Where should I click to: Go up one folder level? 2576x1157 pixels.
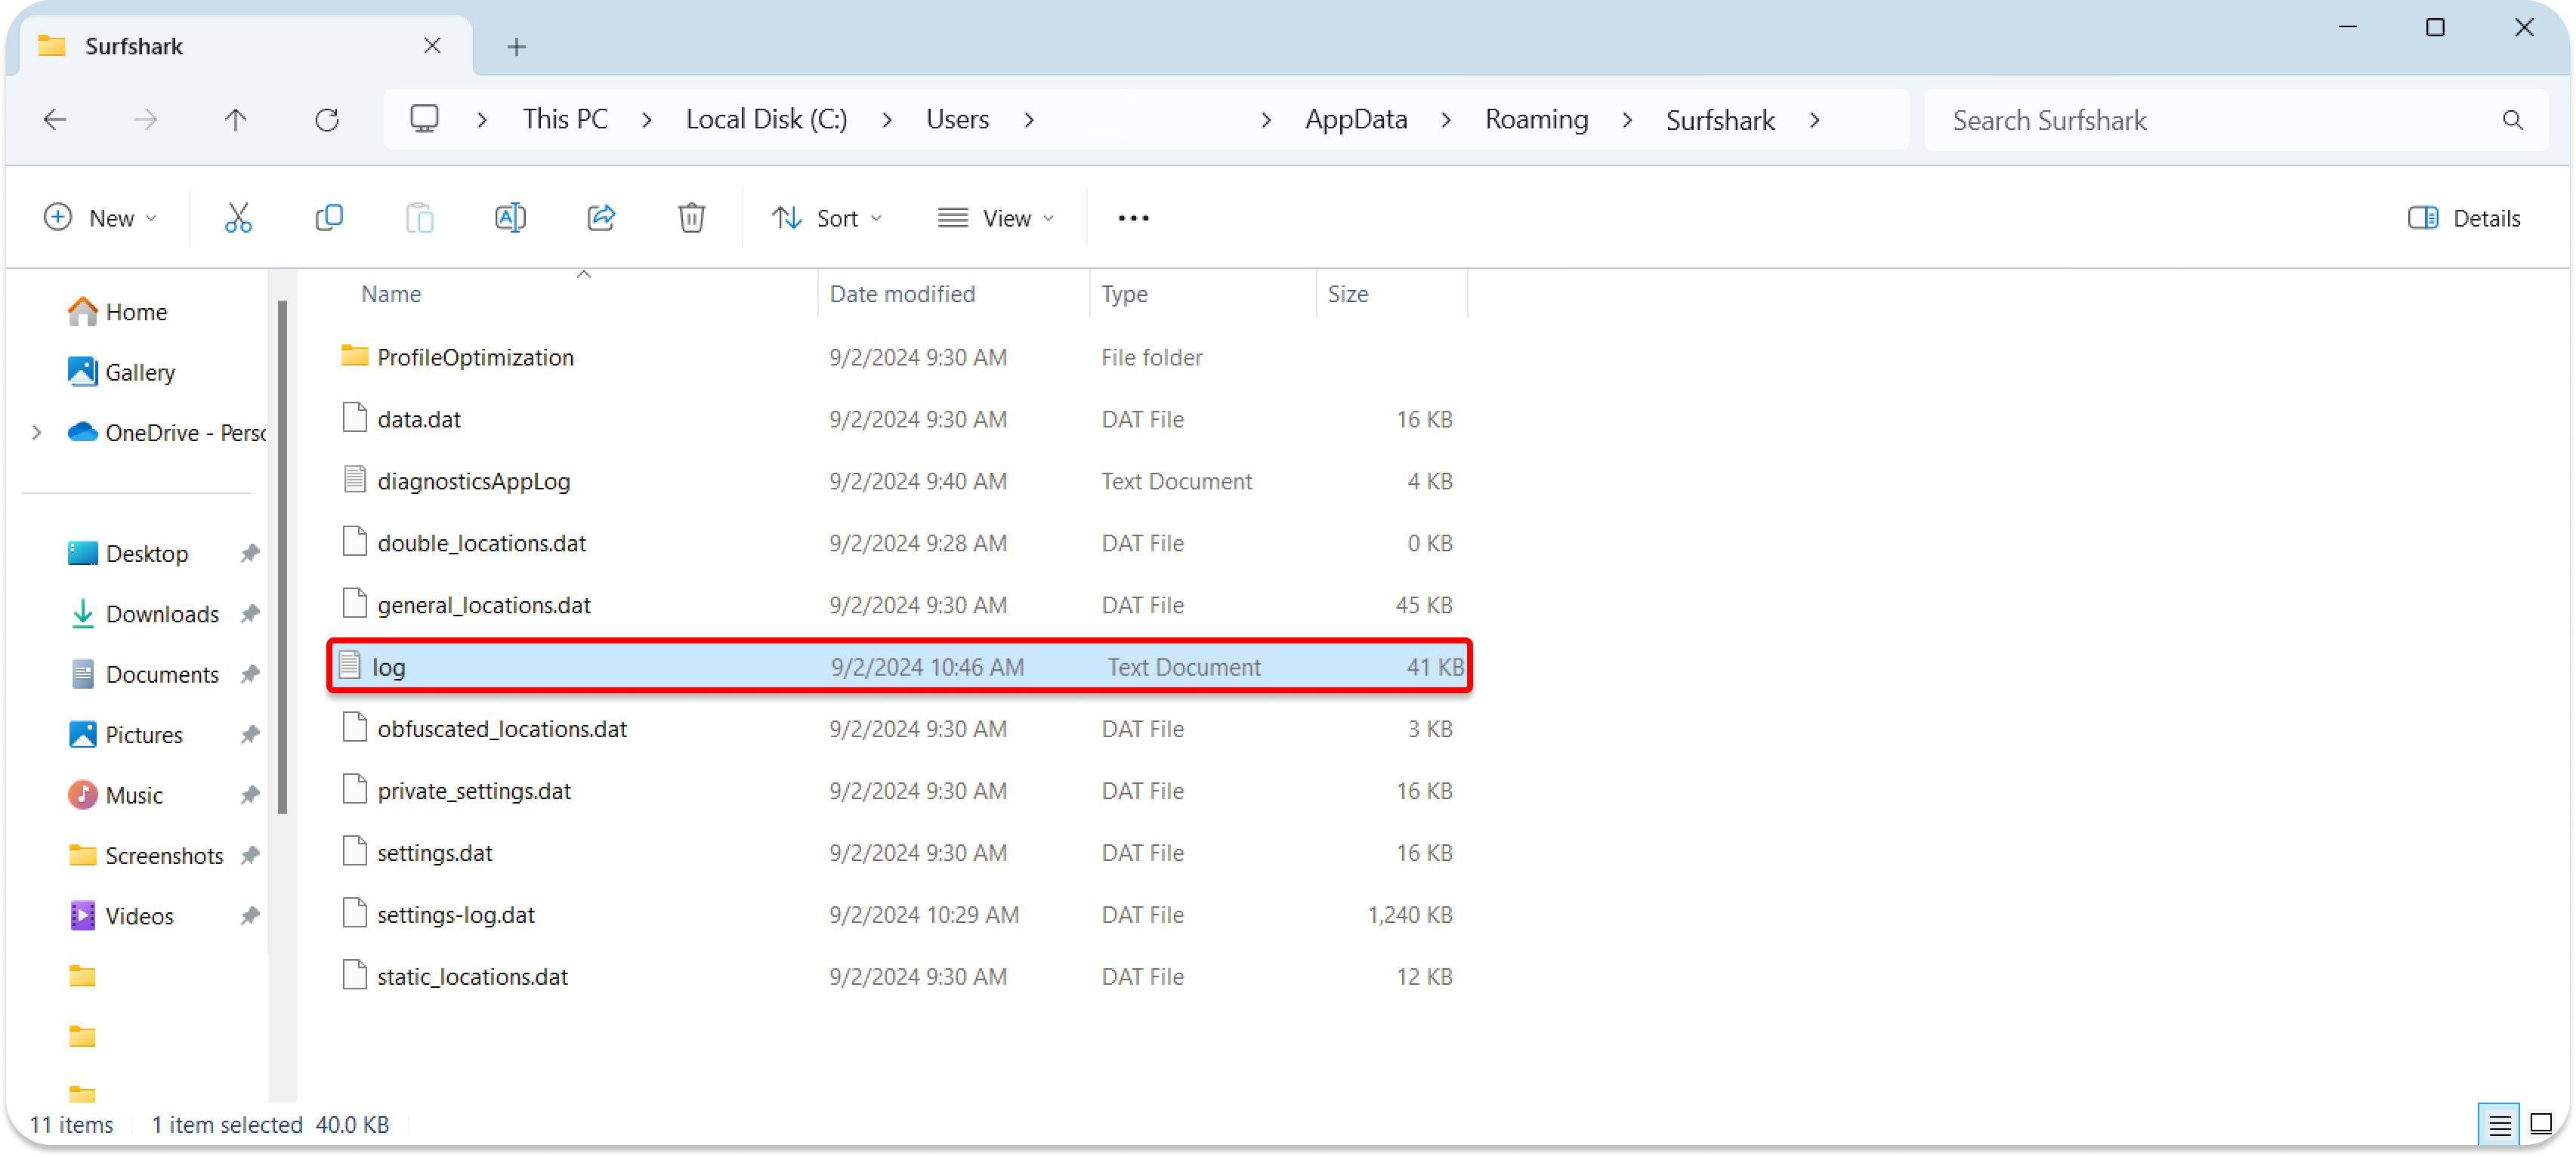(x=235, y=120)
